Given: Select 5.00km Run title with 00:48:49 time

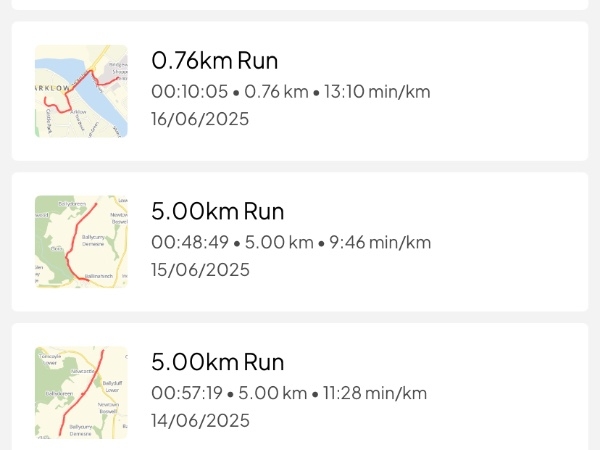Looking at the screenshot, I should [217, 211].
